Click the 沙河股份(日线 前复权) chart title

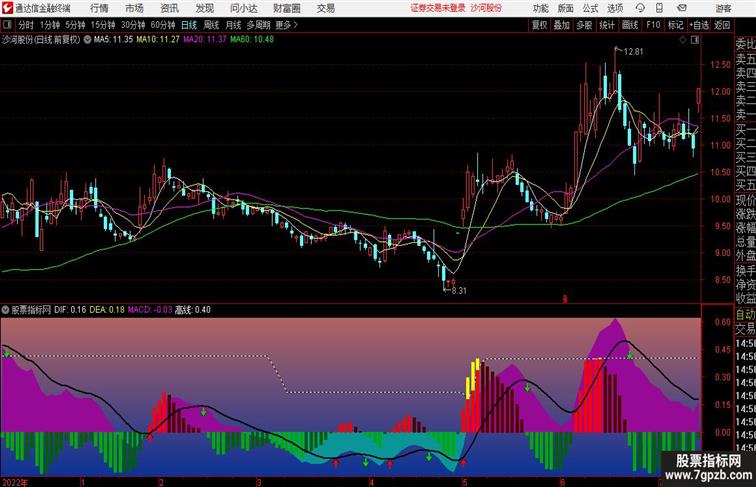[41, 40]
